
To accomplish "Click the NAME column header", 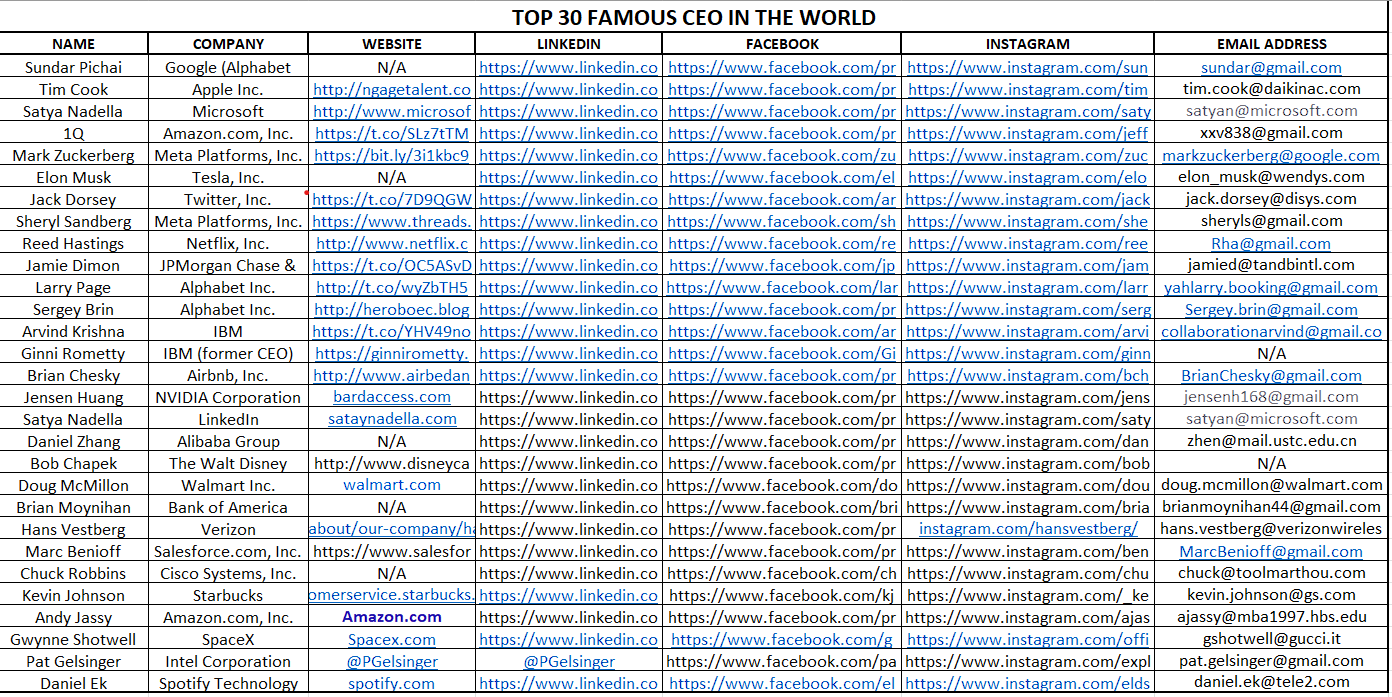I will (74, 44).
